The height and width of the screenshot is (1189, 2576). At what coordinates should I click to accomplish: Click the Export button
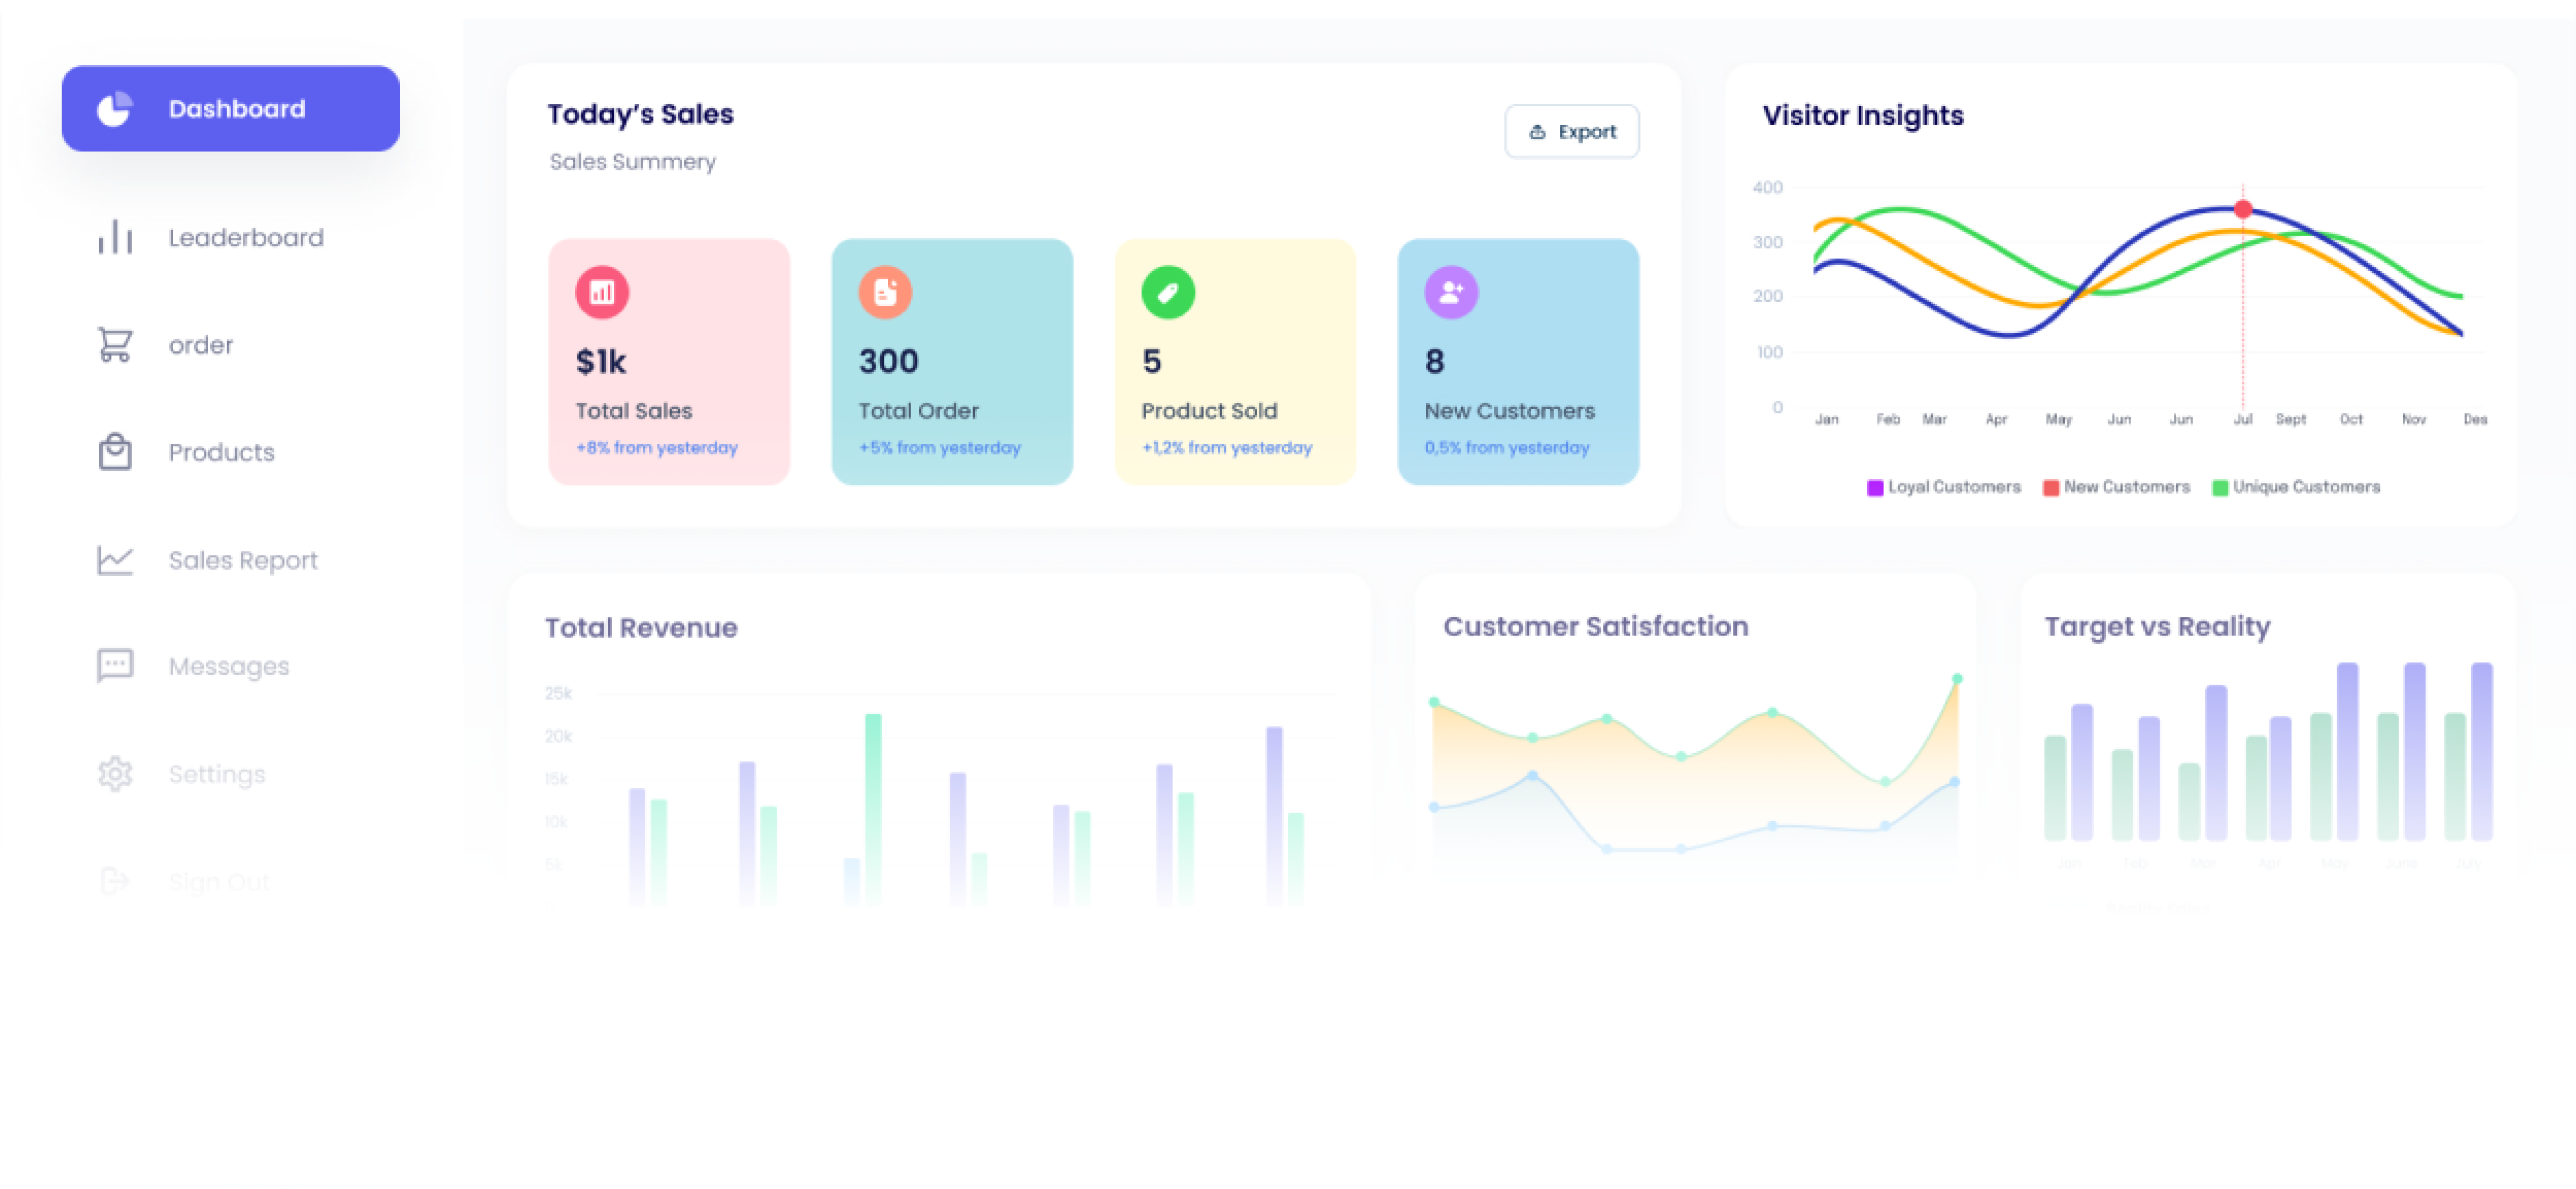(1571, 131)
